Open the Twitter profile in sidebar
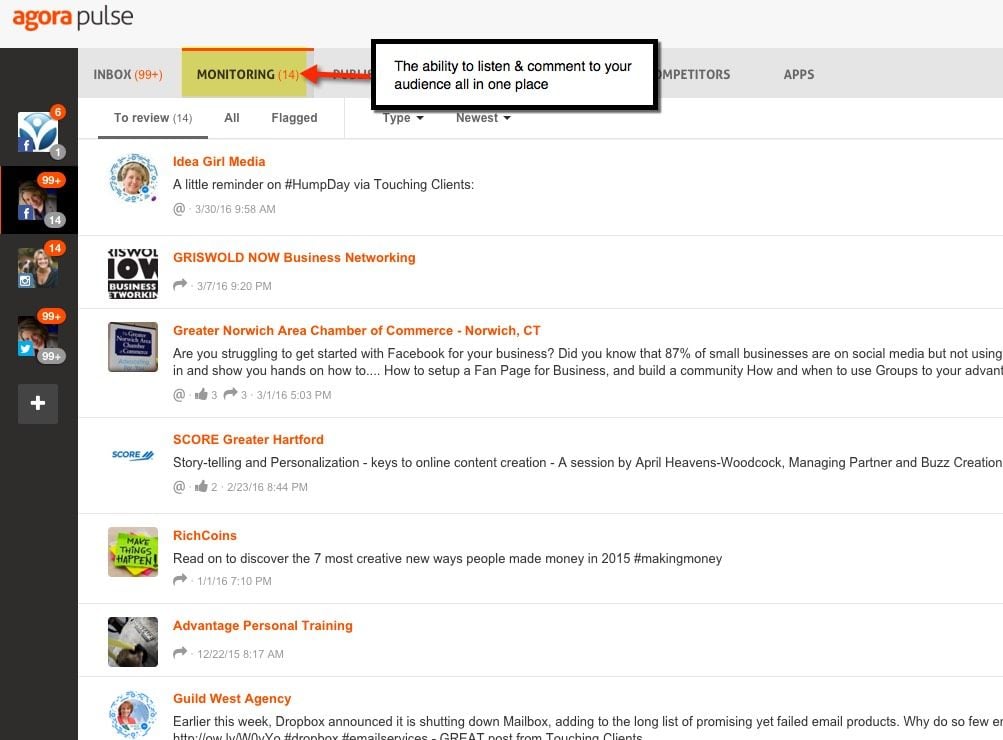Viewport: 1003px width, 740px height. pyautogui.click(x=38, y=336)
